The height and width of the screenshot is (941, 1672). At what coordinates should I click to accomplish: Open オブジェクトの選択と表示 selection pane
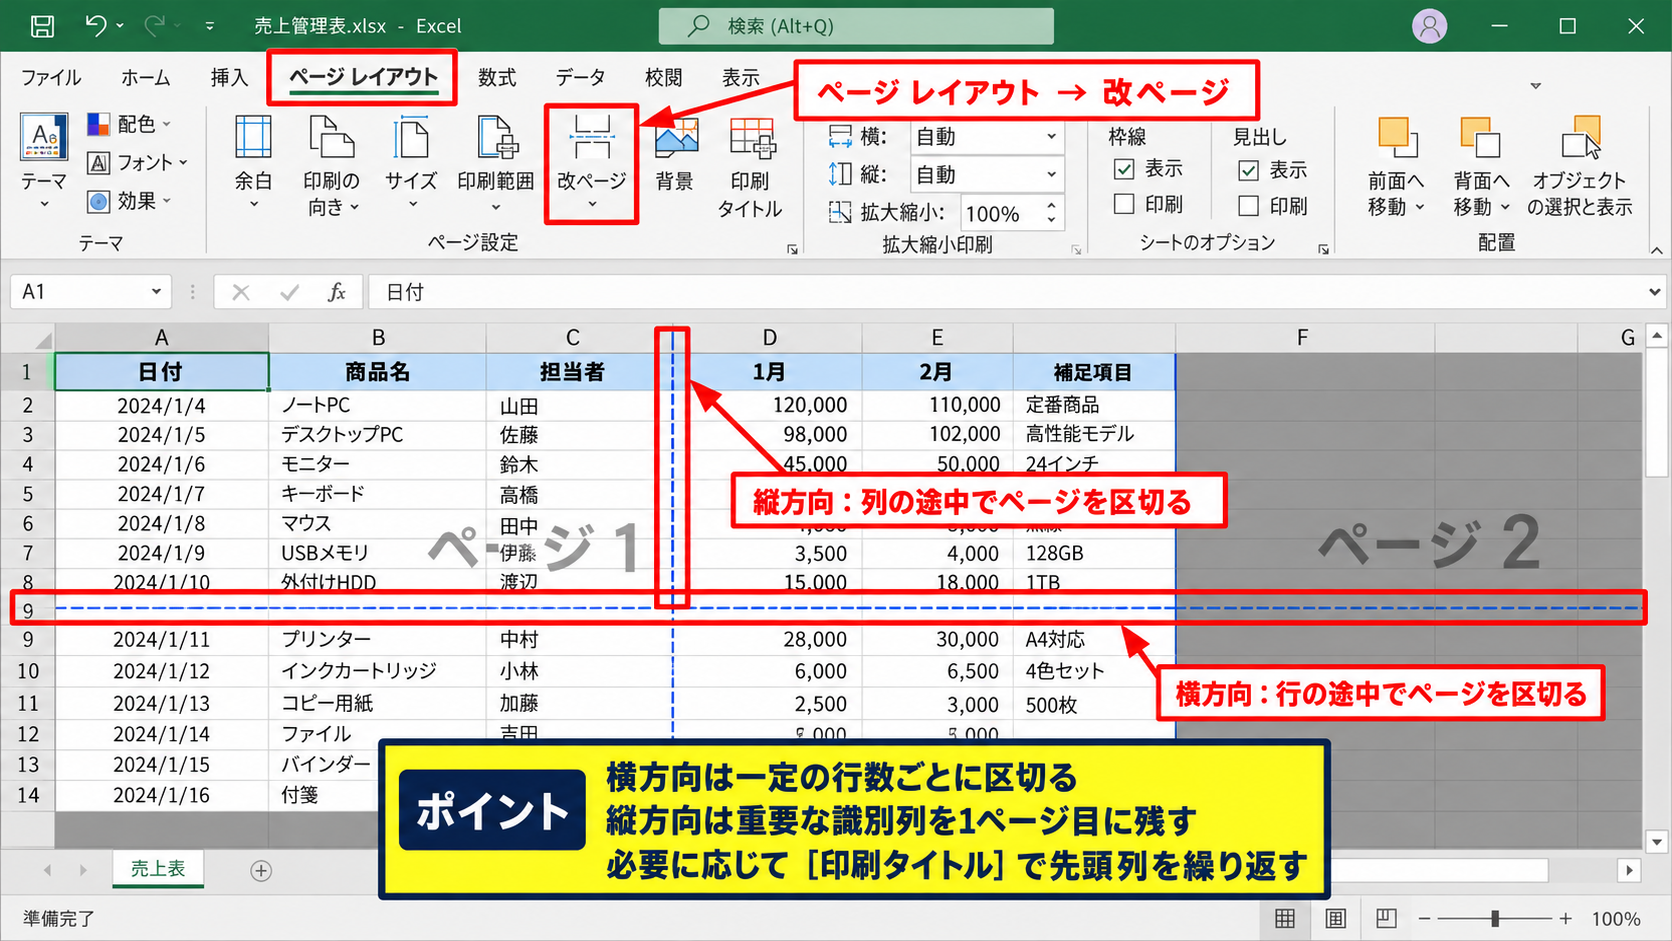tap(1580, 167)
